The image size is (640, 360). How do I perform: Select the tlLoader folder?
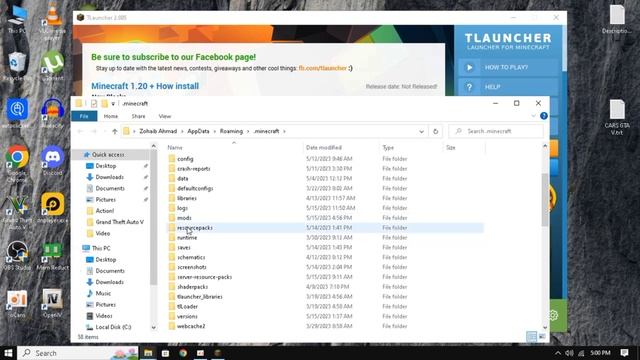click(x=187, y=306)
